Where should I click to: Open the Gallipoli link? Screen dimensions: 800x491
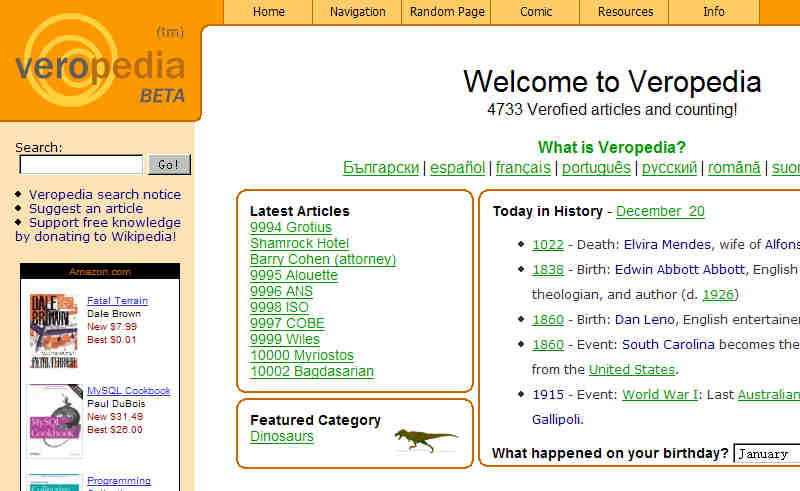(556, 420)
